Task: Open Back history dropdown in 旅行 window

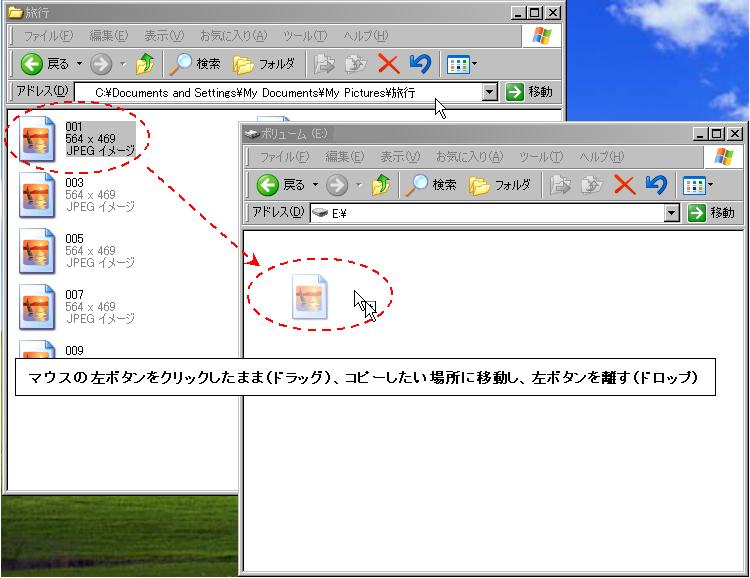Action: coord(79,64)
